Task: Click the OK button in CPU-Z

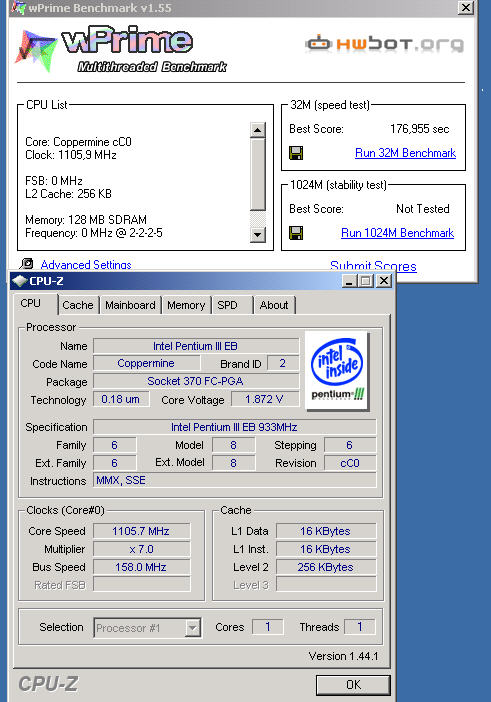Action: (353, 685)
